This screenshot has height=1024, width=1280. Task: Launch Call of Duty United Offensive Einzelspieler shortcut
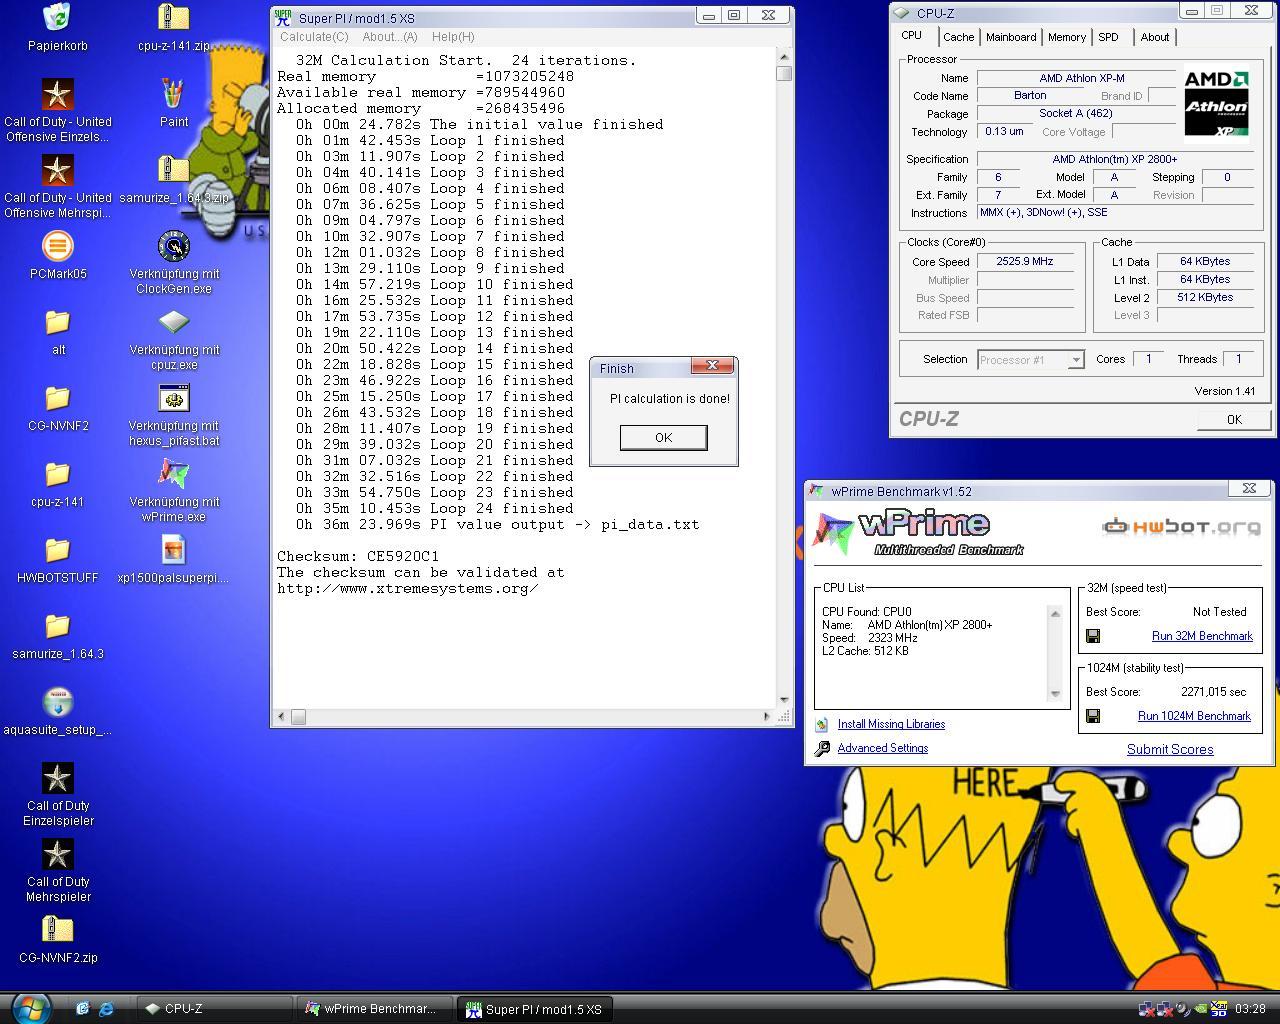coord(58,94)
